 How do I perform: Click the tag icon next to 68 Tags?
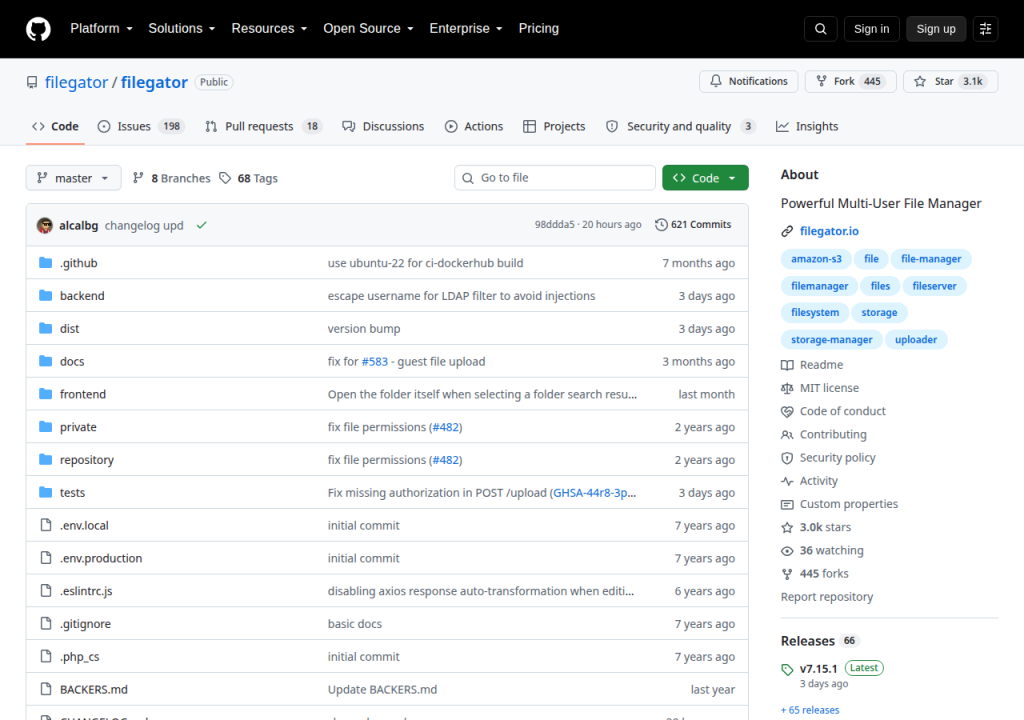[225, 178]
